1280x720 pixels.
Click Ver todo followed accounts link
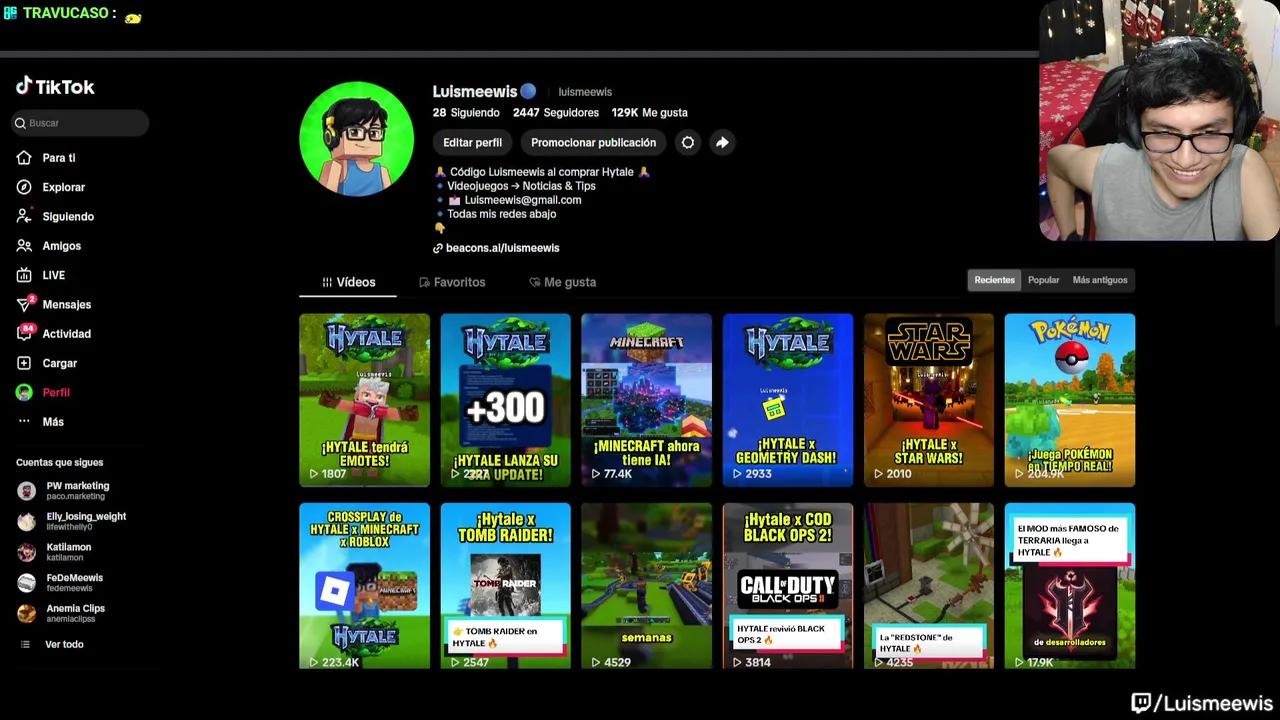click(x=64, y=644)
